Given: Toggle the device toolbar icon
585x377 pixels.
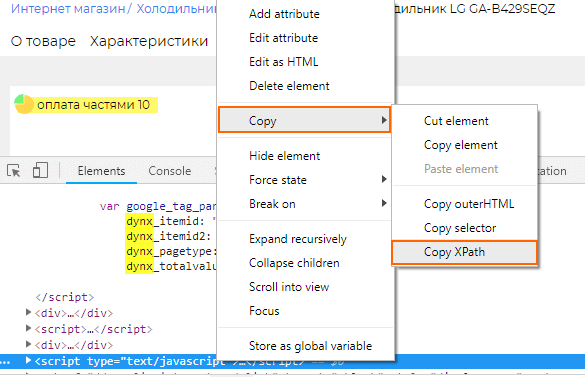Looking at the screenshot, I should (40, 170).
